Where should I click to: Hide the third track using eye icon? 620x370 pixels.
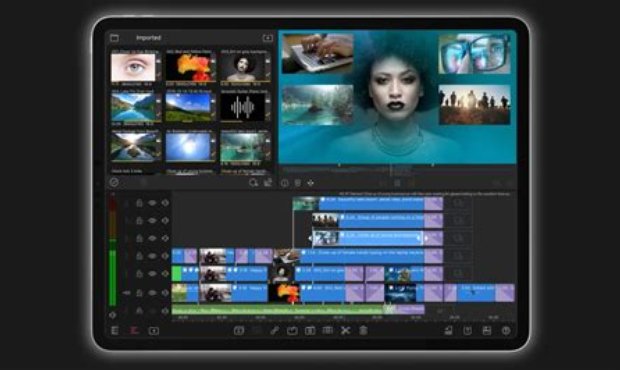pos(152,238)
